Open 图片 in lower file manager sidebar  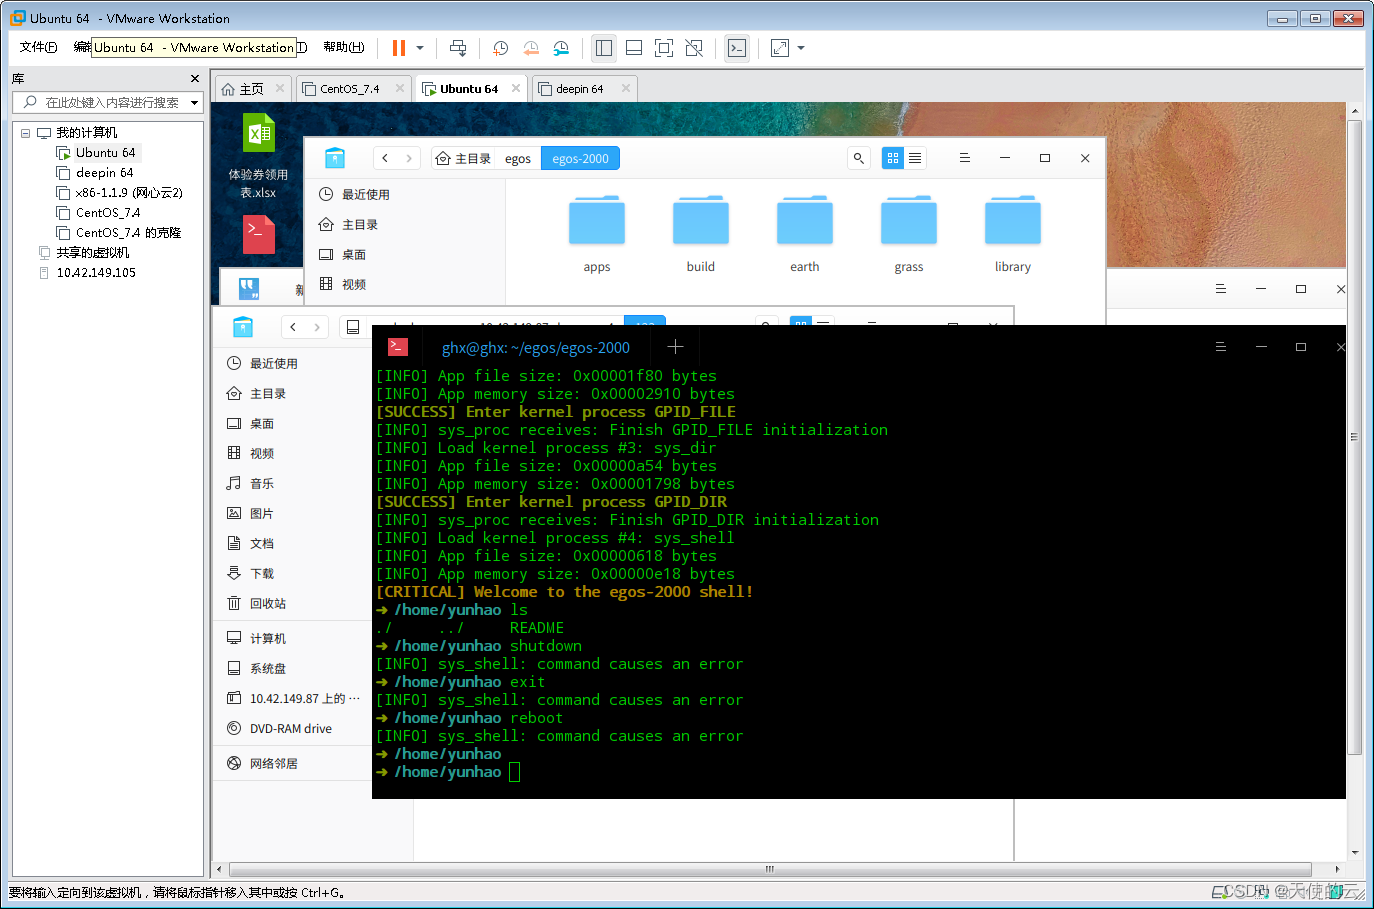[x=292, y=513]
